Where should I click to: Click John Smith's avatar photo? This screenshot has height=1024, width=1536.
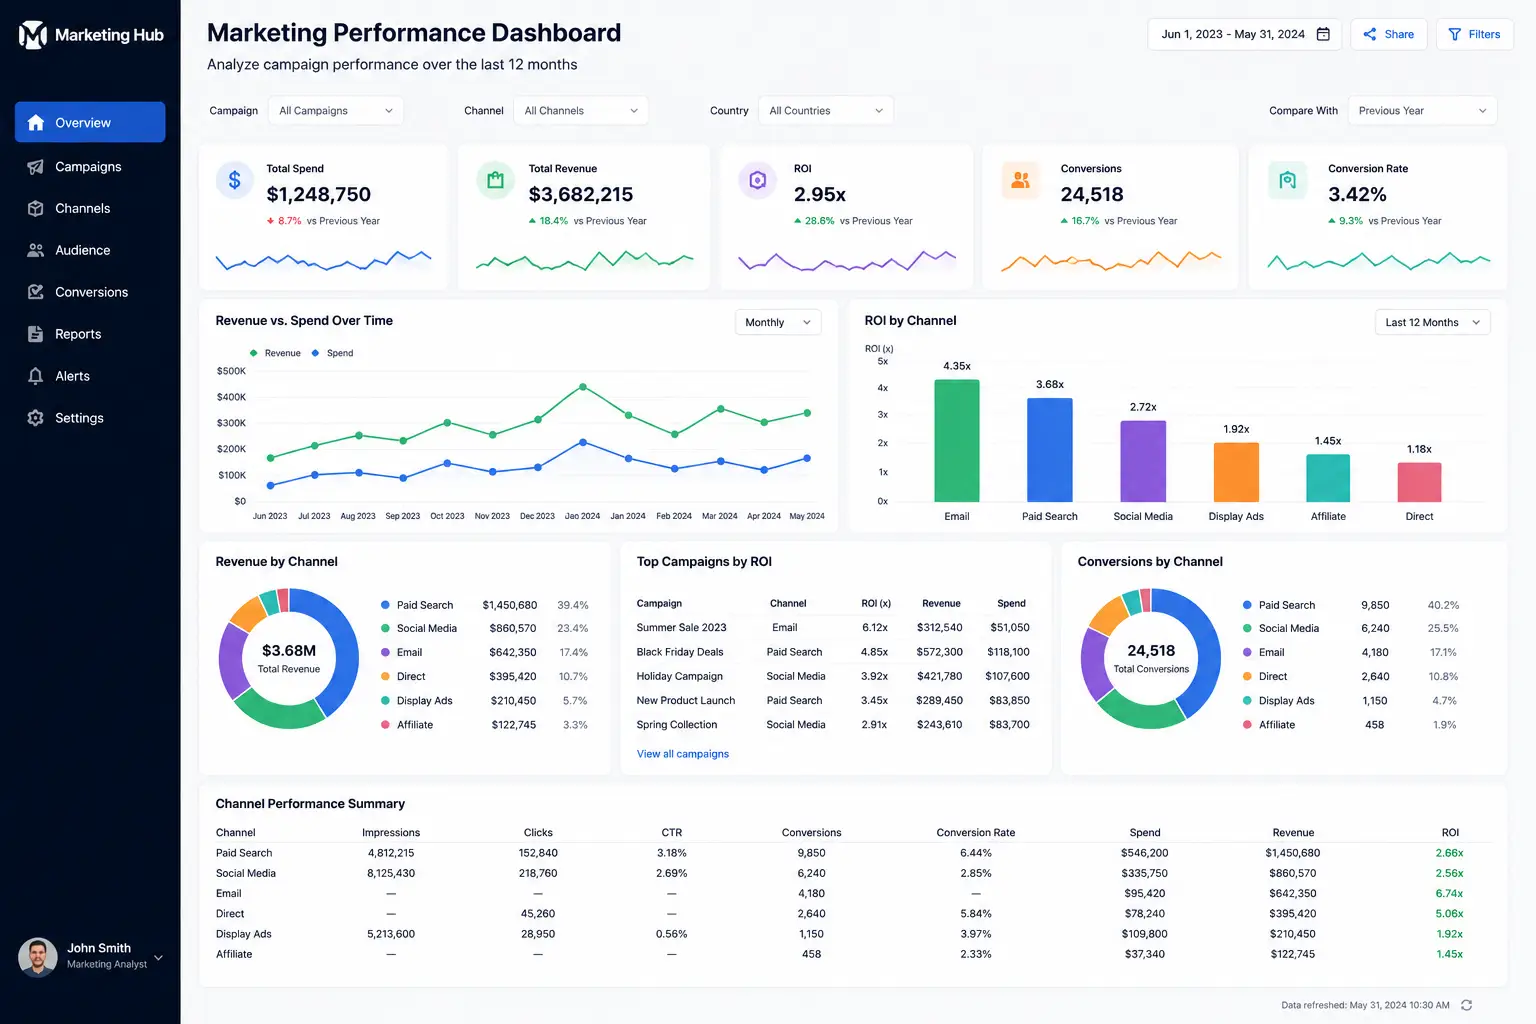(38, 957)
